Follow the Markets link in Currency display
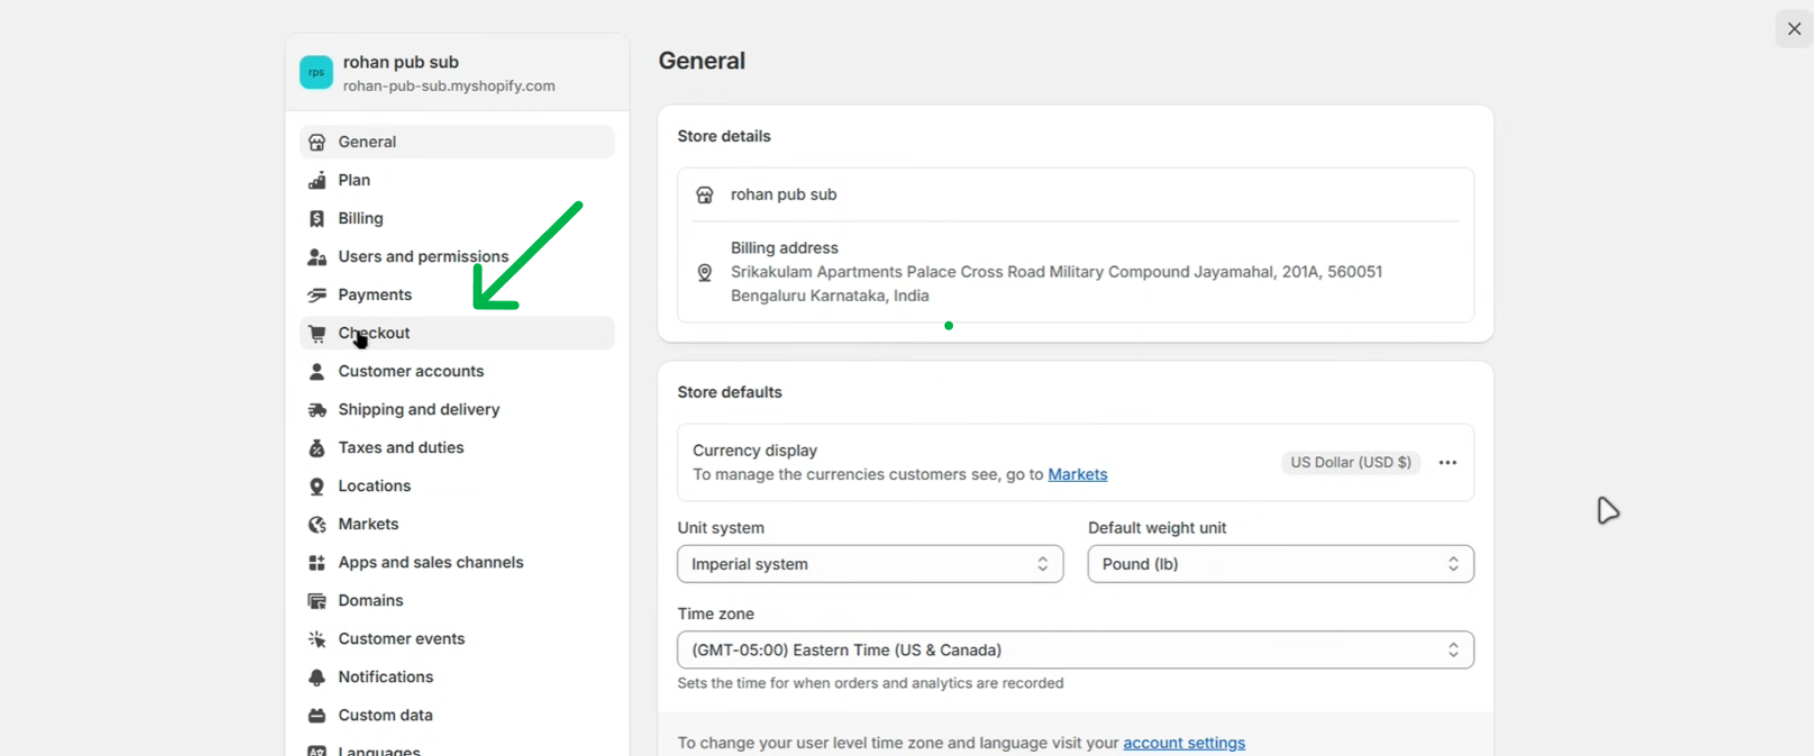The image size is (1814, 756). (x=1077, y=474)
